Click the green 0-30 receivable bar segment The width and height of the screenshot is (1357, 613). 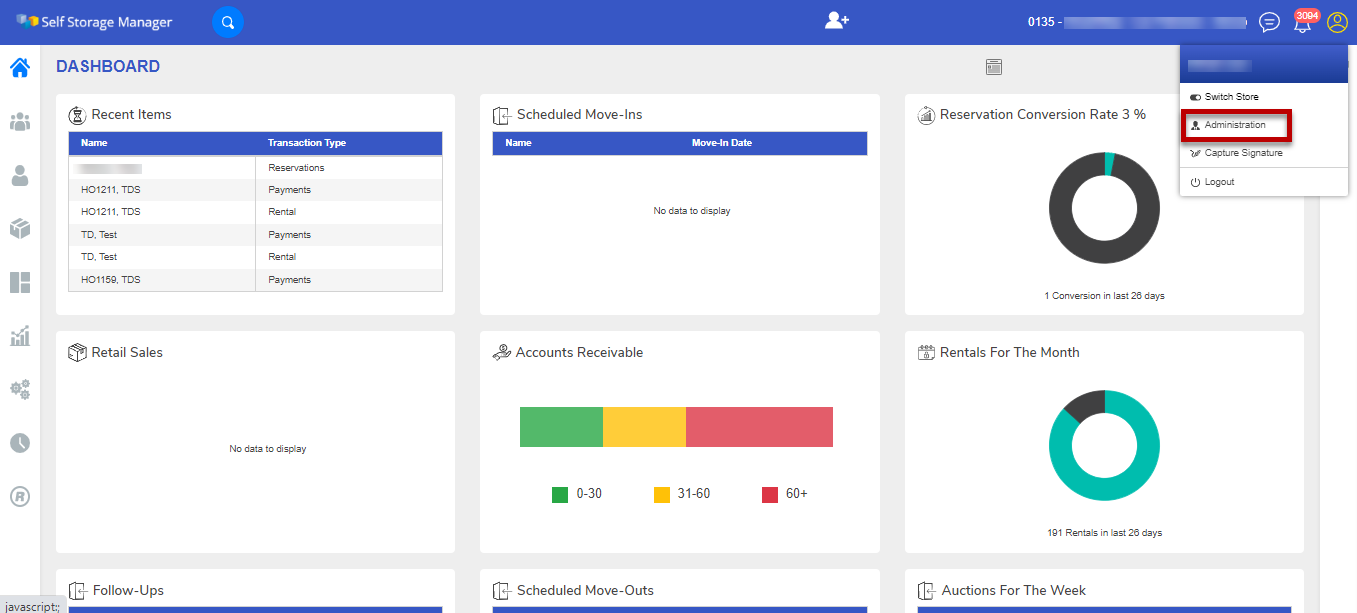(561, 427)
